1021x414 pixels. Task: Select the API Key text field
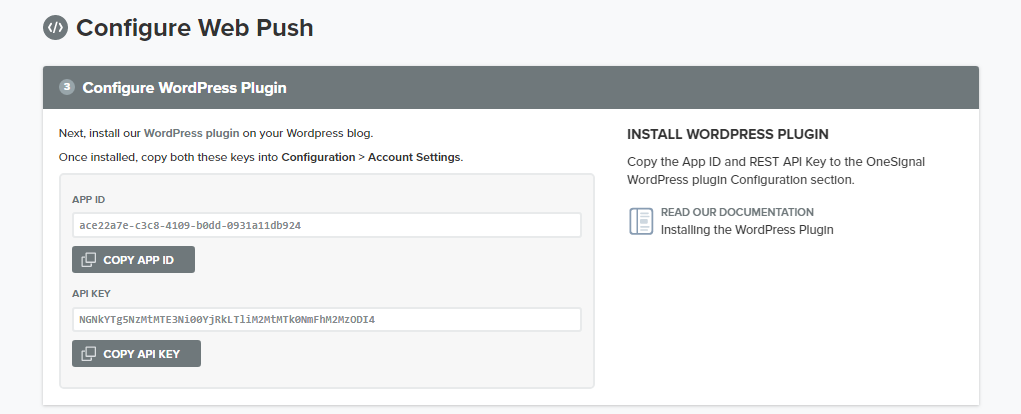(x=326, y=320)
